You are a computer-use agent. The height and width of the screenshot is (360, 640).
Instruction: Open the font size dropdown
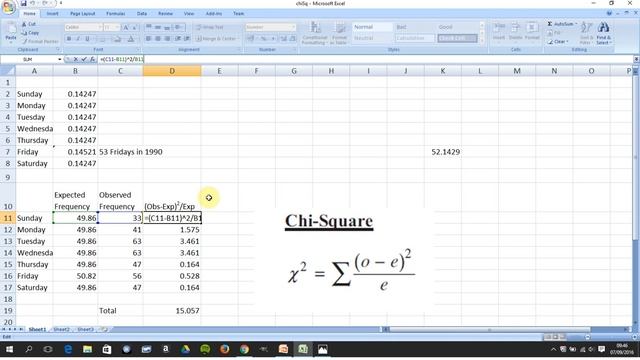point(118,27)
